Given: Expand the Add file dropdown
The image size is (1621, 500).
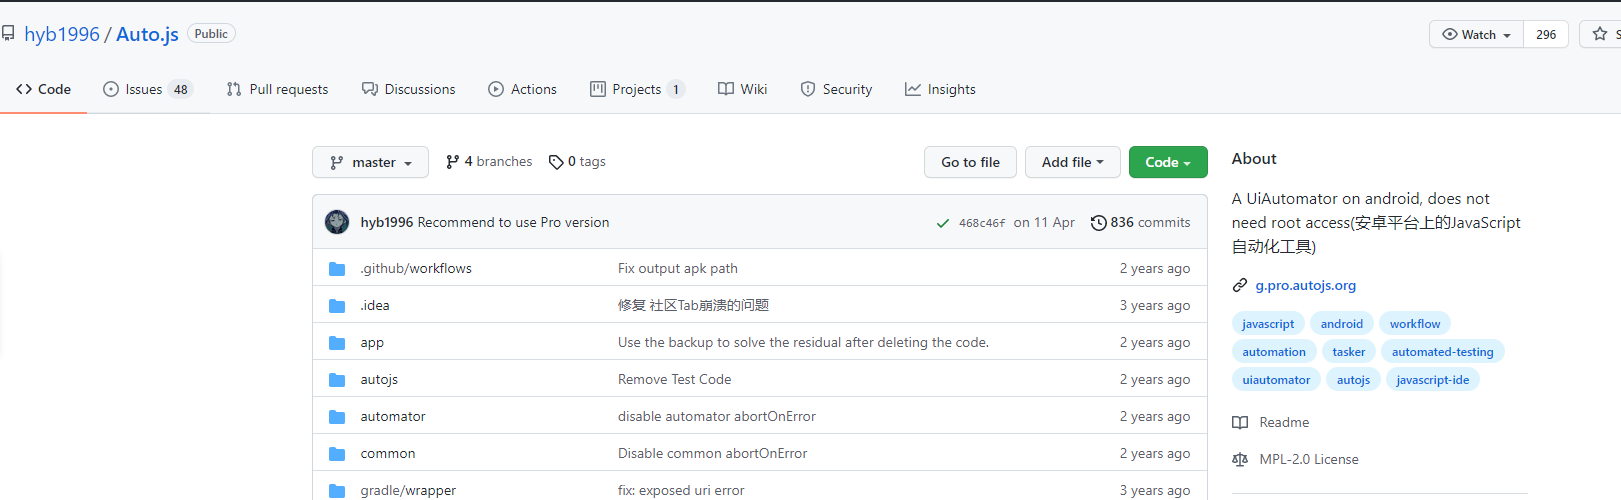Looking at the screenshot, I should tap(1072, 162).
